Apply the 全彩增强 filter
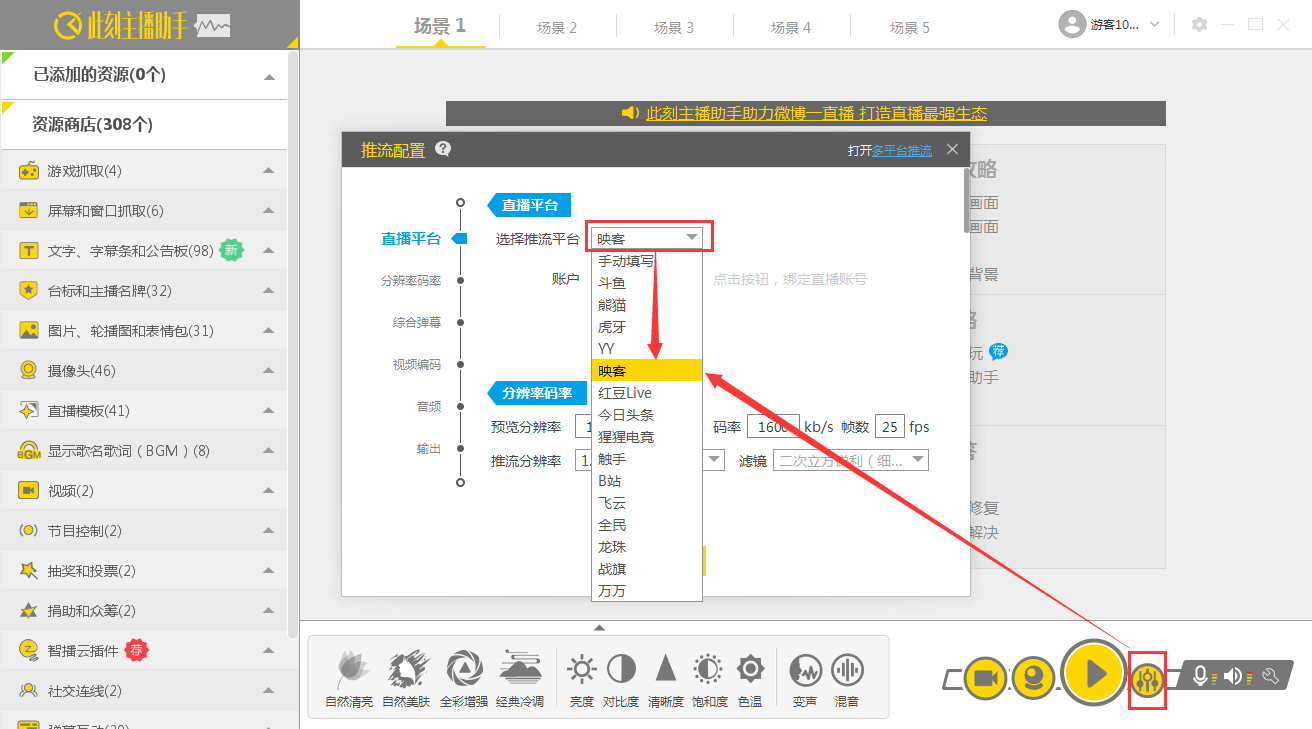This screenshot has height=729, width=1312. point(463,678)
